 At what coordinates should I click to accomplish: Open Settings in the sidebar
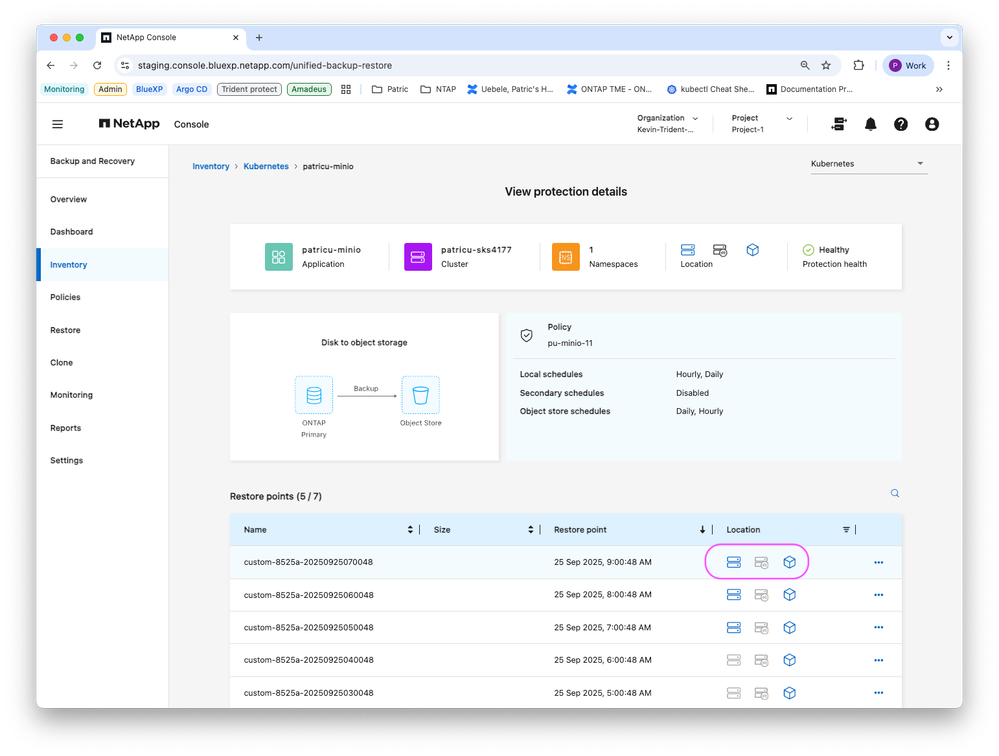[66, 460]
